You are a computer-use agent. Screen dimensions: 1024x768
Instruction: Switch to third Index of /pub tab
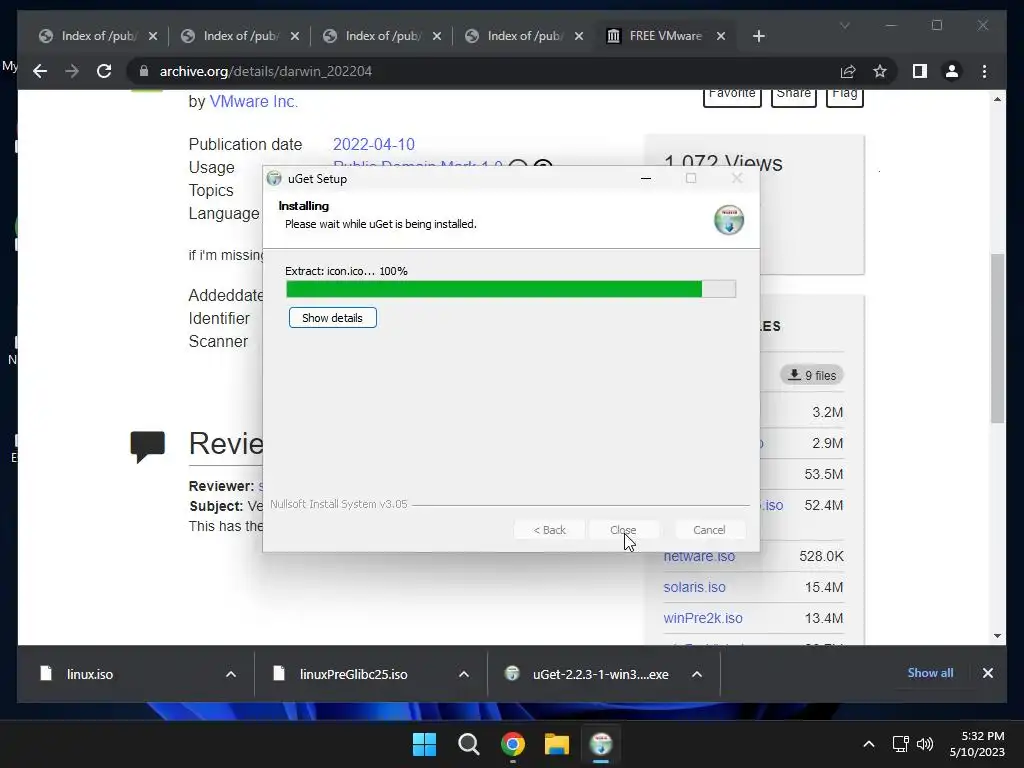tap(382, 36)
